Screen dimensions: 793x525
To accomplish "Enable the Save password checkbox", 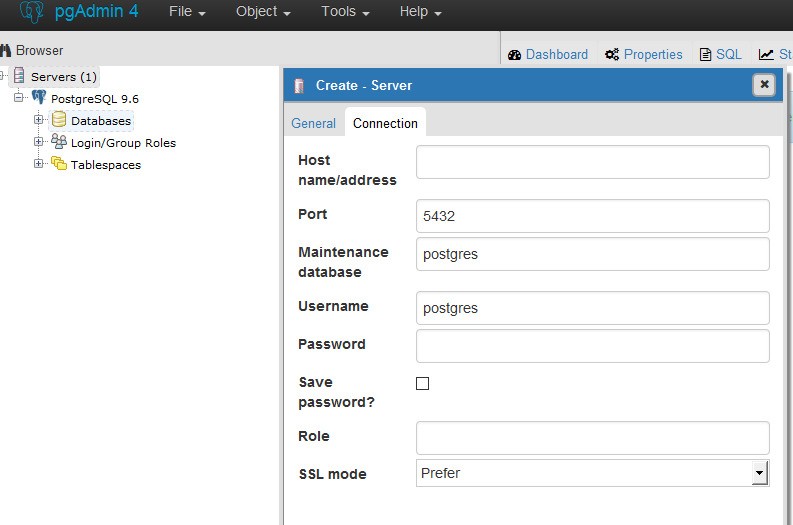I will click(x=422, y=383).
